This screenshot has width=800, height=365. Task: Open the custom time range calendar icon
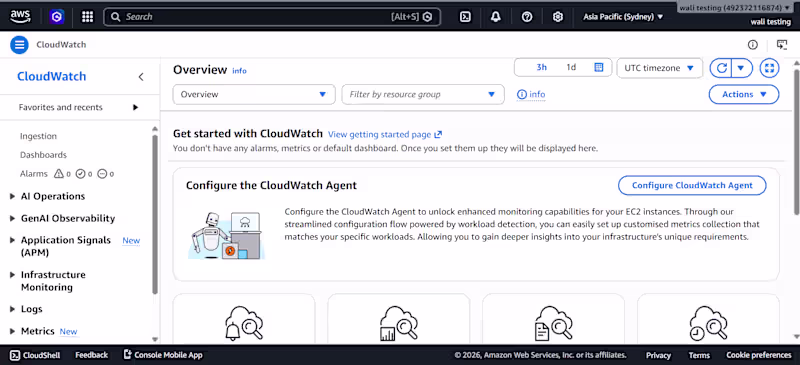point(599,67)
